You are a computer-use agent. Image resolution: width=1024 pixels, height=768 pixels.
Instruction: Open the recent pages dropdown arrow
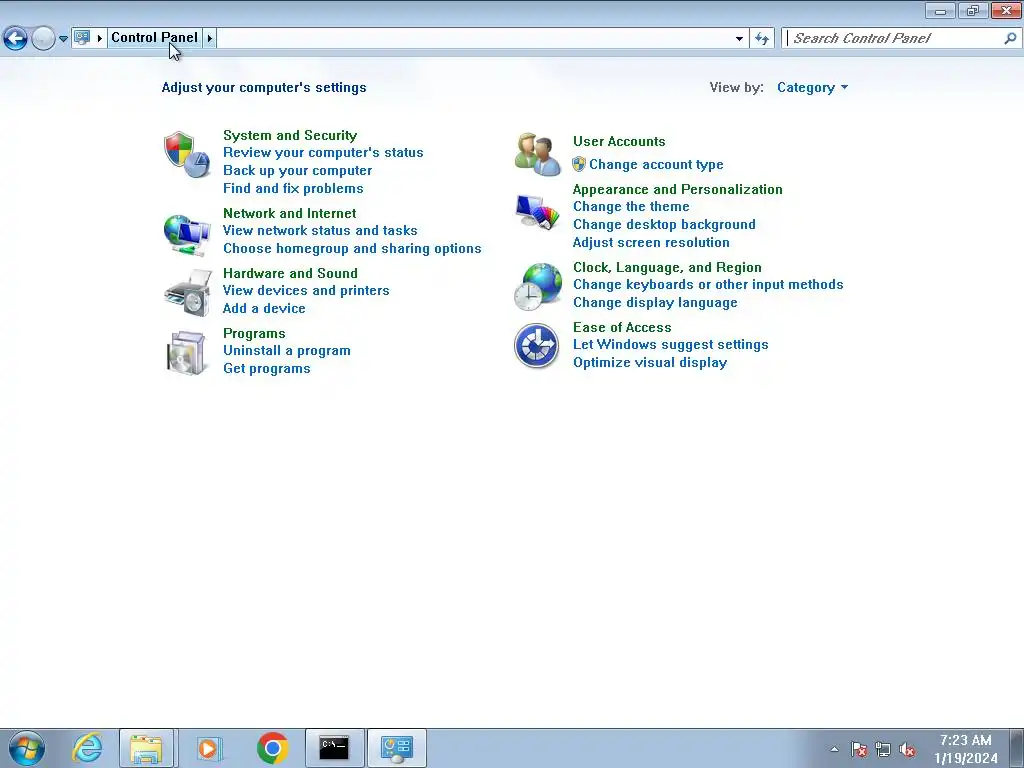click(x=63, y=39)
